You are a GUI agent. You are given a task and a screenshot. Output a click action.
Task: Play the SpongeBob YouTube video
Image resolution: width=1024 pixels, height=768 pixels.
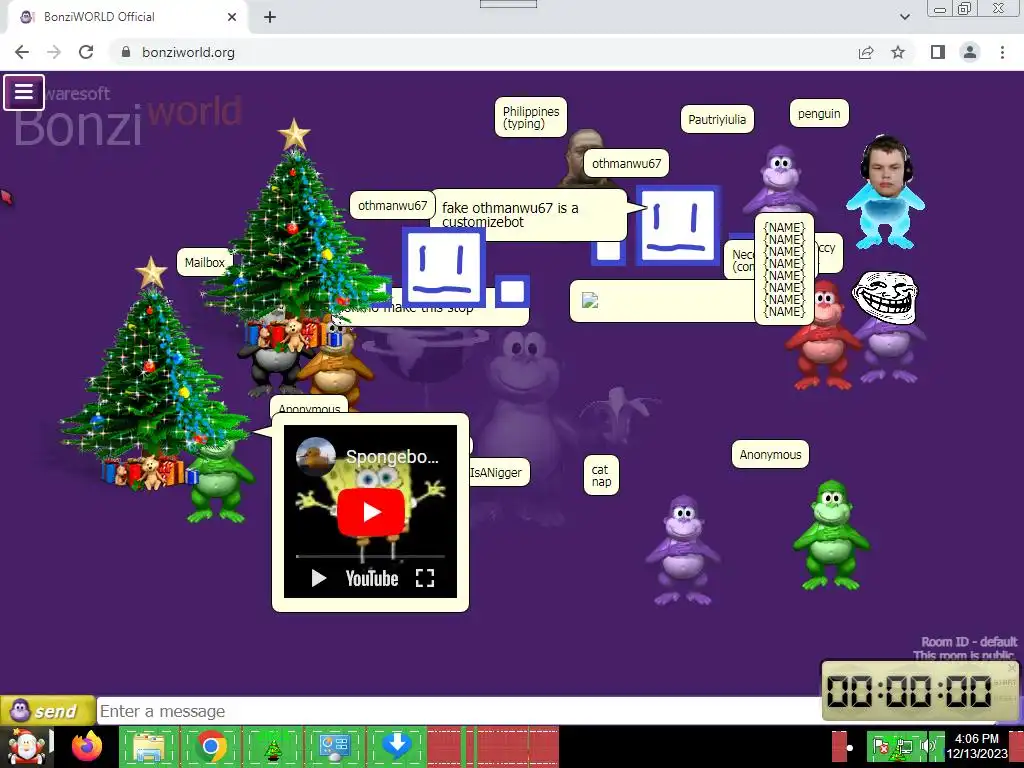pyautogui.click(x=370, y=511)
